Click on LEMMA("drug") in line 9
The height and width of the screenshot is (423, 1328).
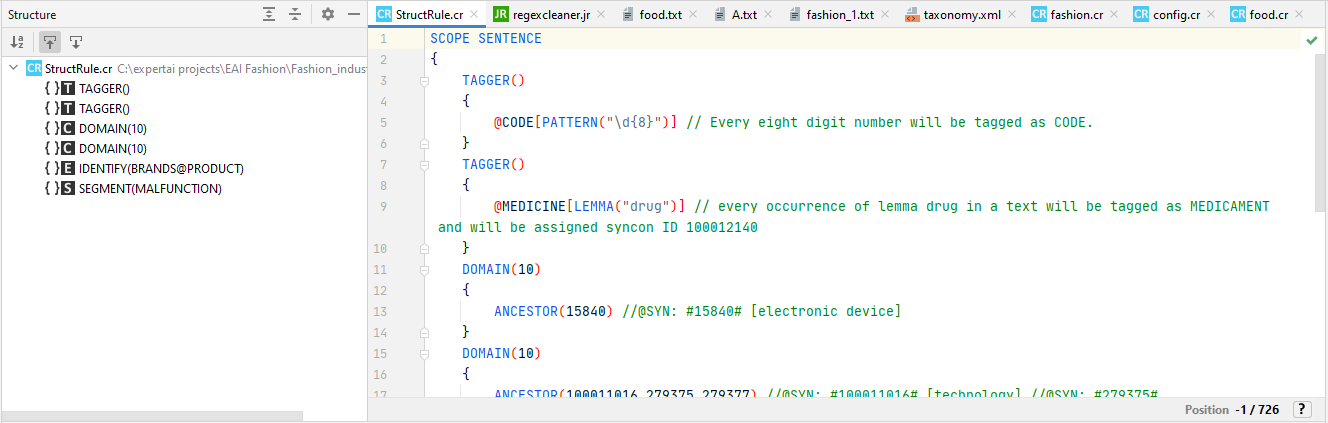(629, 206)
